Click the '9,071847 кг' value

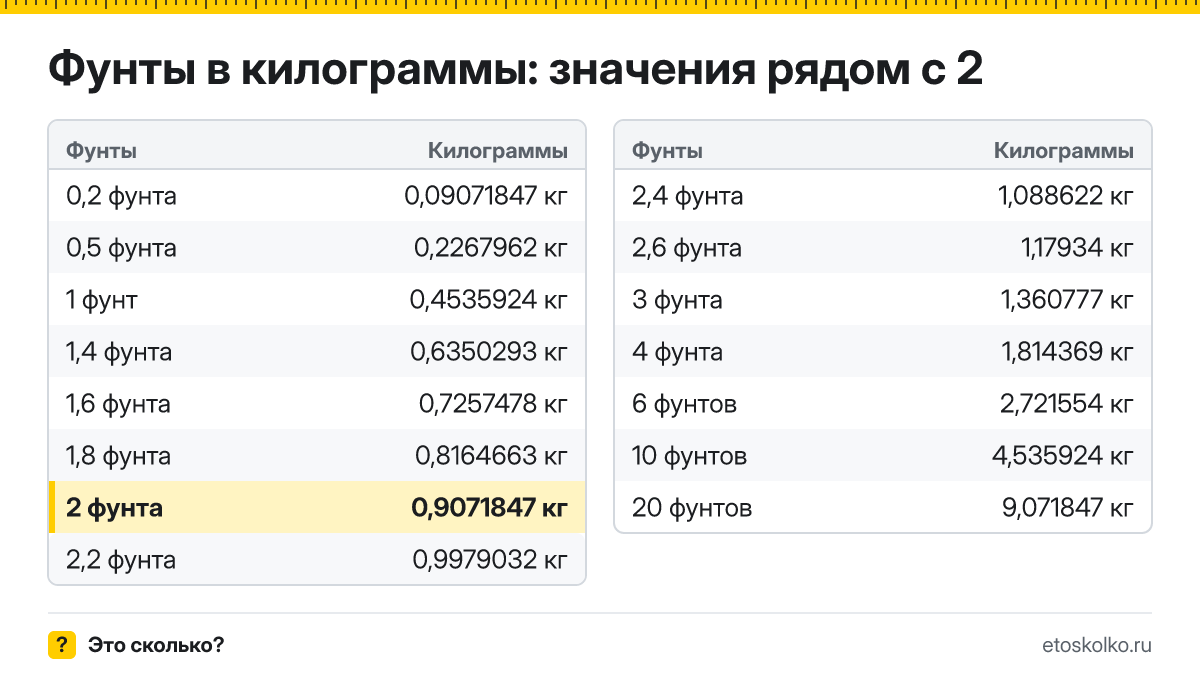(1068, 508)
